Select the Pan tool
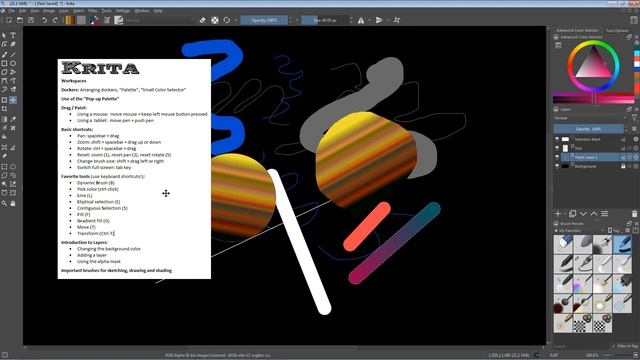Screen dimensions: 640x360 click(13, 203)
